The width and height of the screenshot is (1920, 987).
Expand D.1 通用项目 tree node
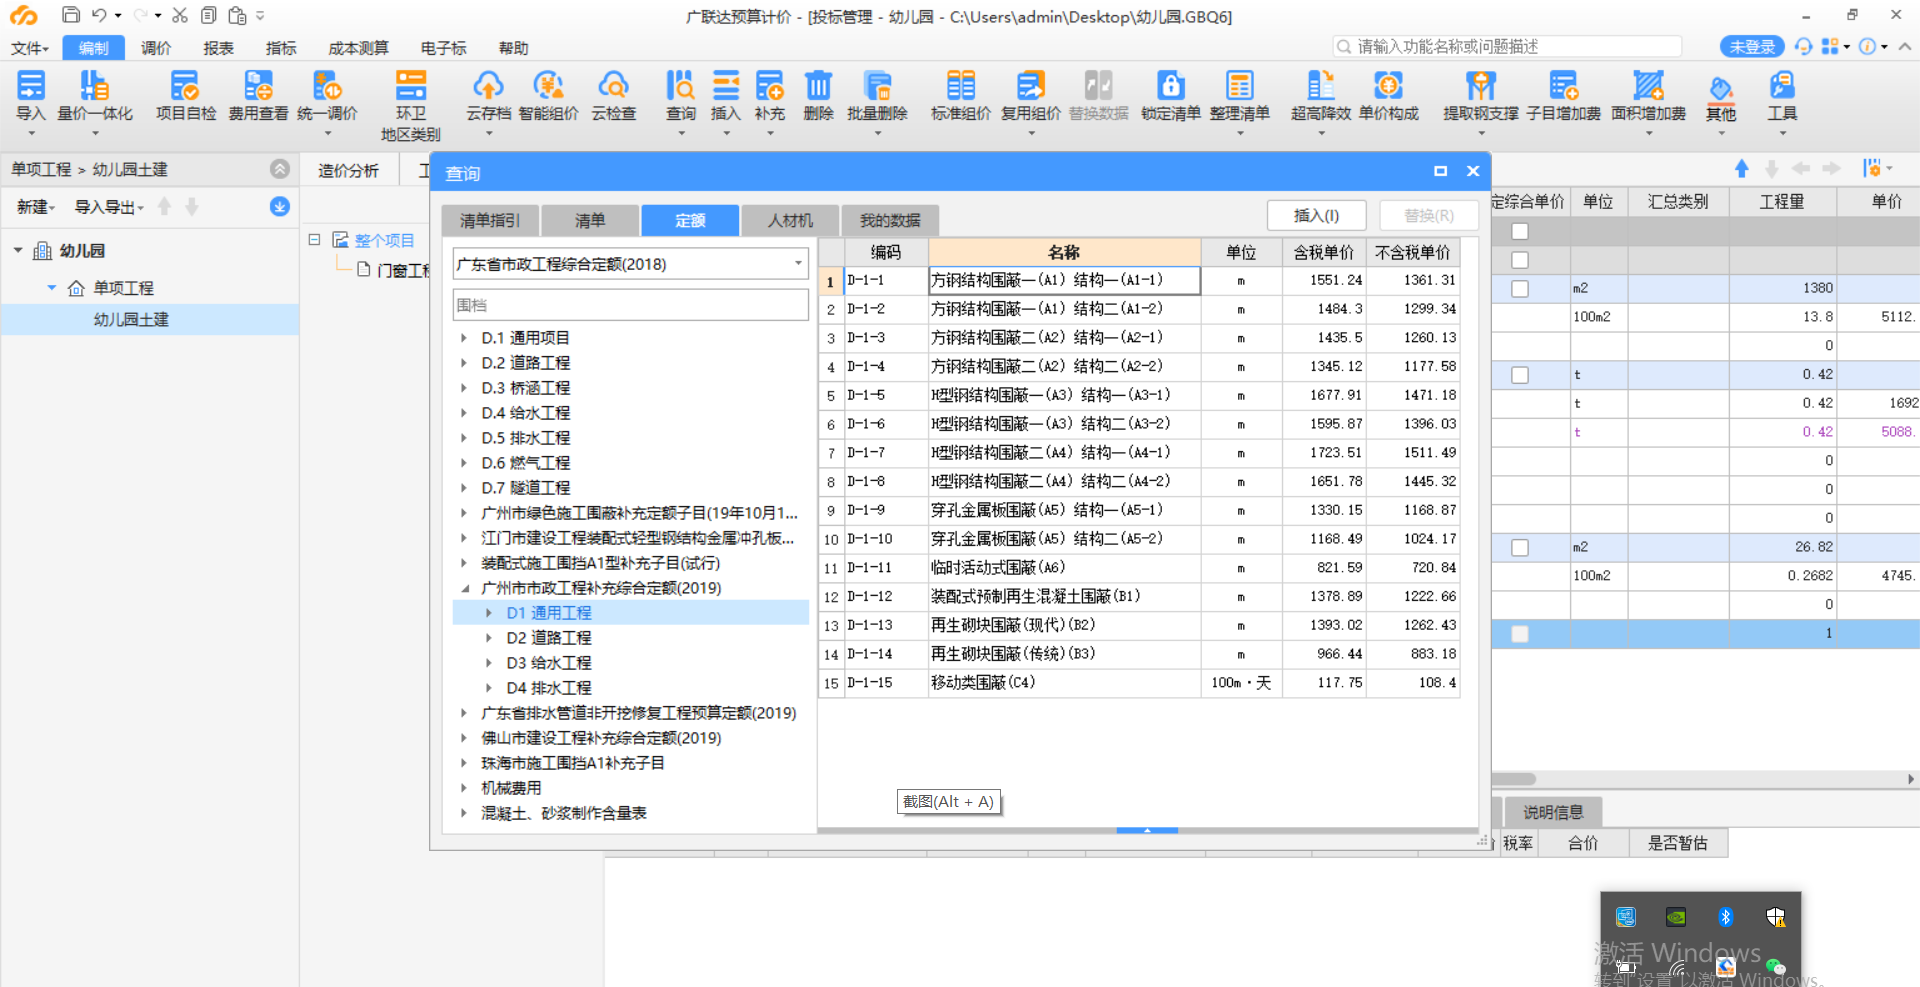tap(464, 338)
